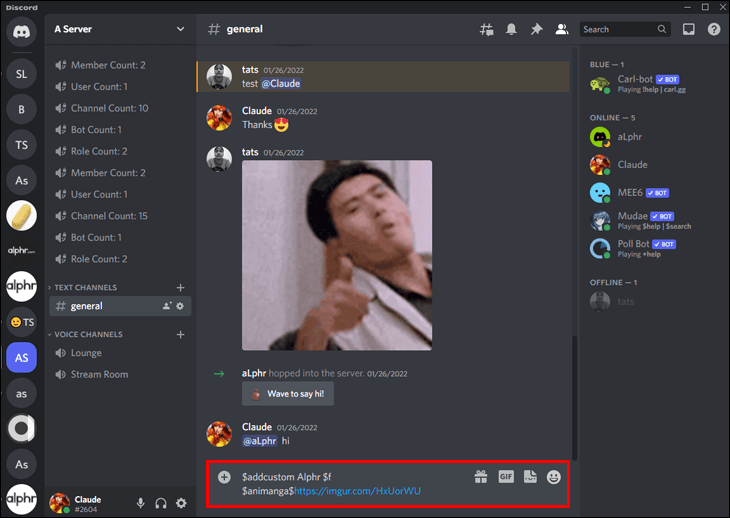
Task: Click Claude avatar on Thanks message
Action: [x=219, y=118]
